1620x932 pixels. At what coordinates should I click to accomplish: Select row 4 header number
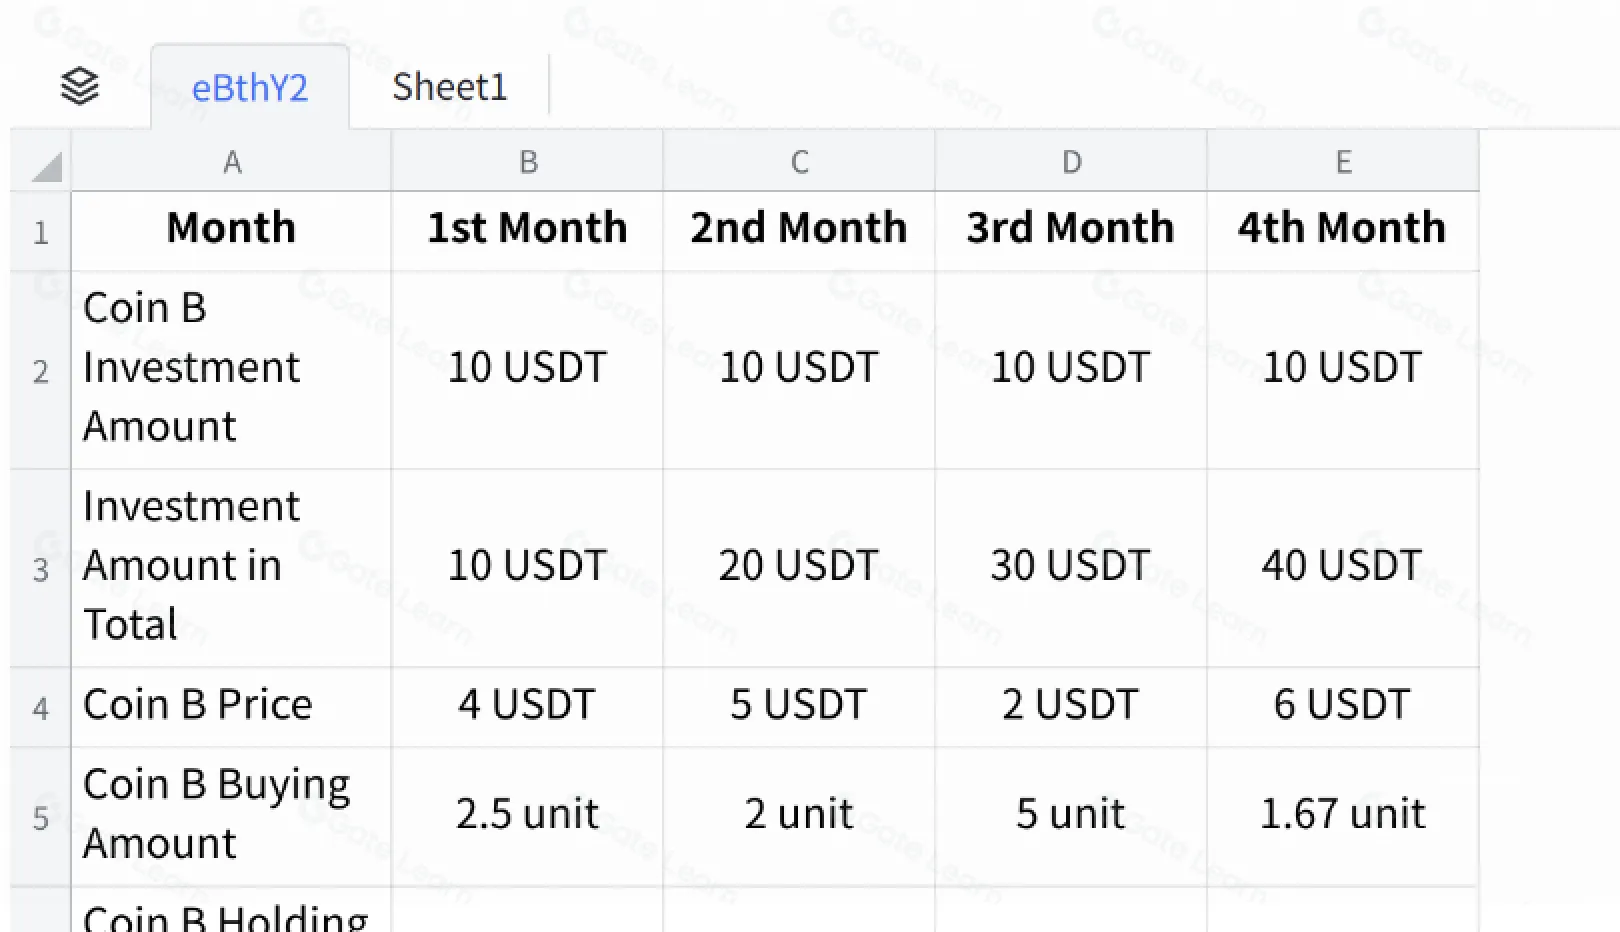40,708
